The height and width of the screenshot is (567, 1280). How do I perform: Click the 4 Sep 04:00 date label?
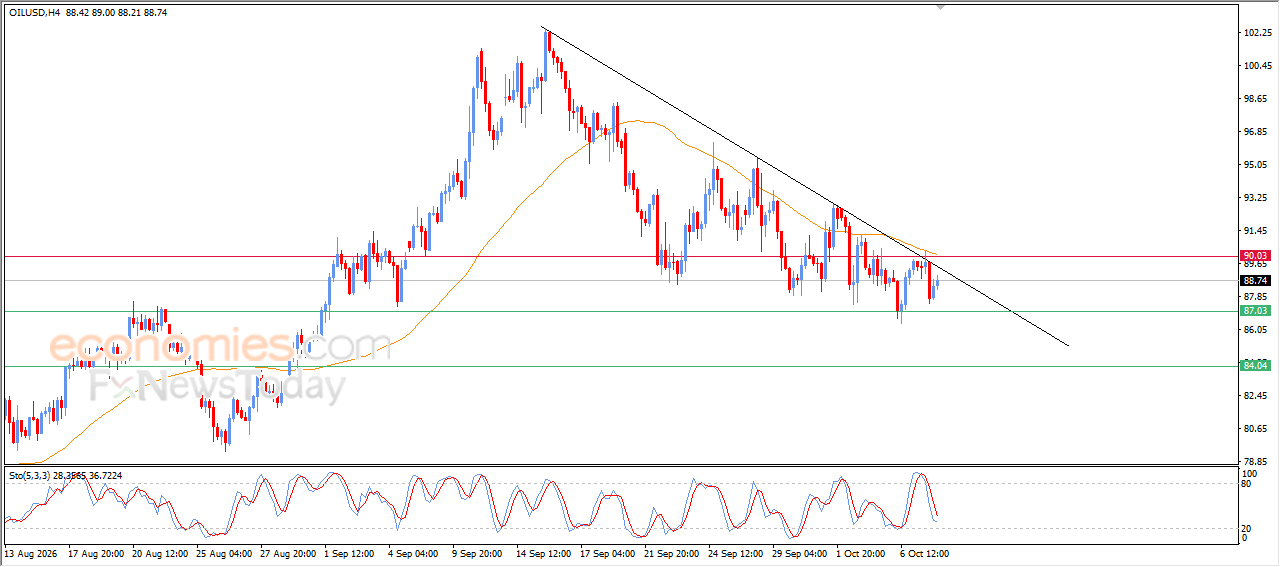click(415, 553)
